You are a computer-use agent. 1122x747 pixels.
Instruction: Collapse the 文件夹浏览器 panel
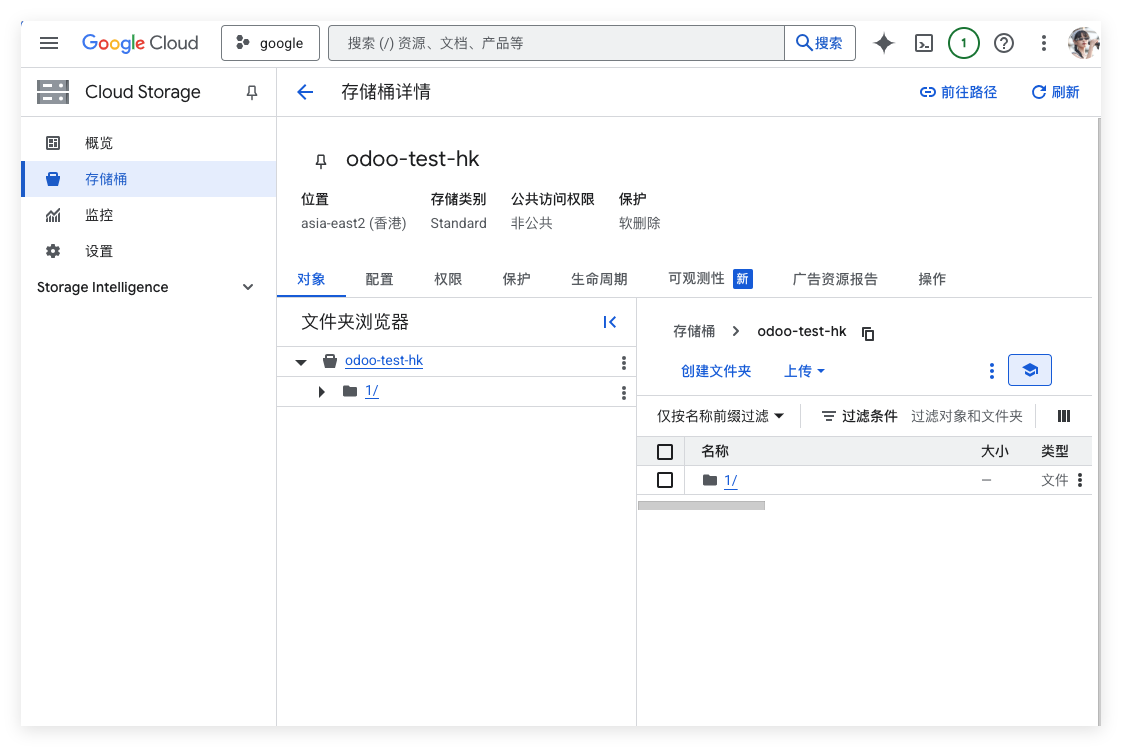(x=610, y=322)
